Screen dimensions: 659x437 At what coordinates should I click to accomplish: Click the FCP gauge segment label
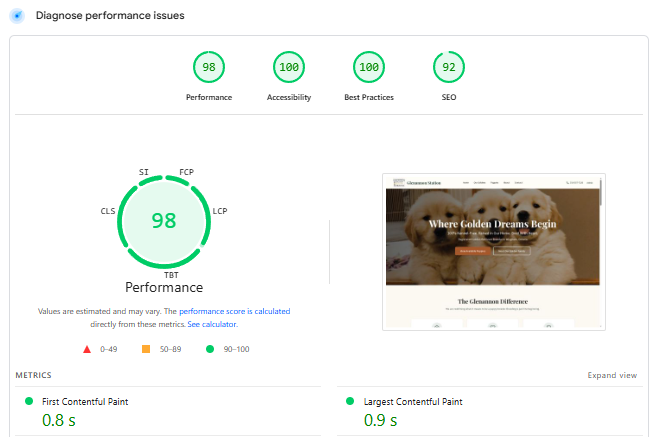pos(187,172)
